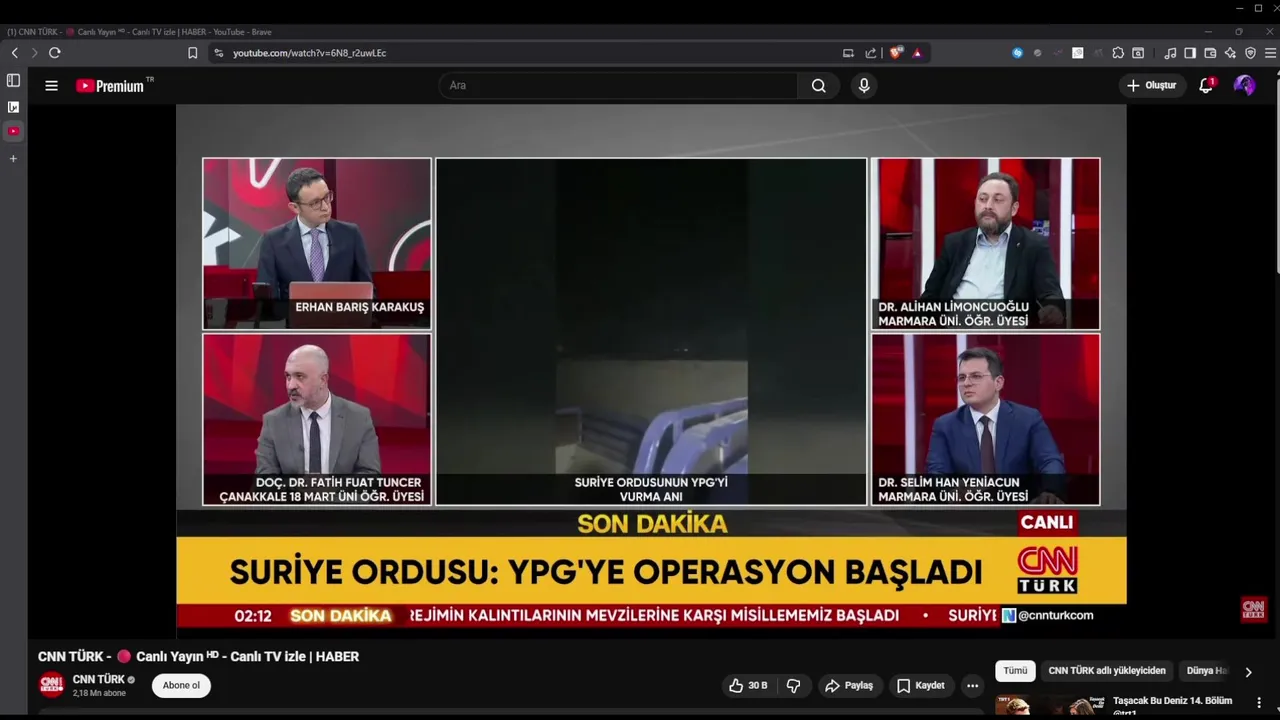Open the CNN TÜRK channel avatar
This screenshot has width=1280, height=720.
[51, 685]
